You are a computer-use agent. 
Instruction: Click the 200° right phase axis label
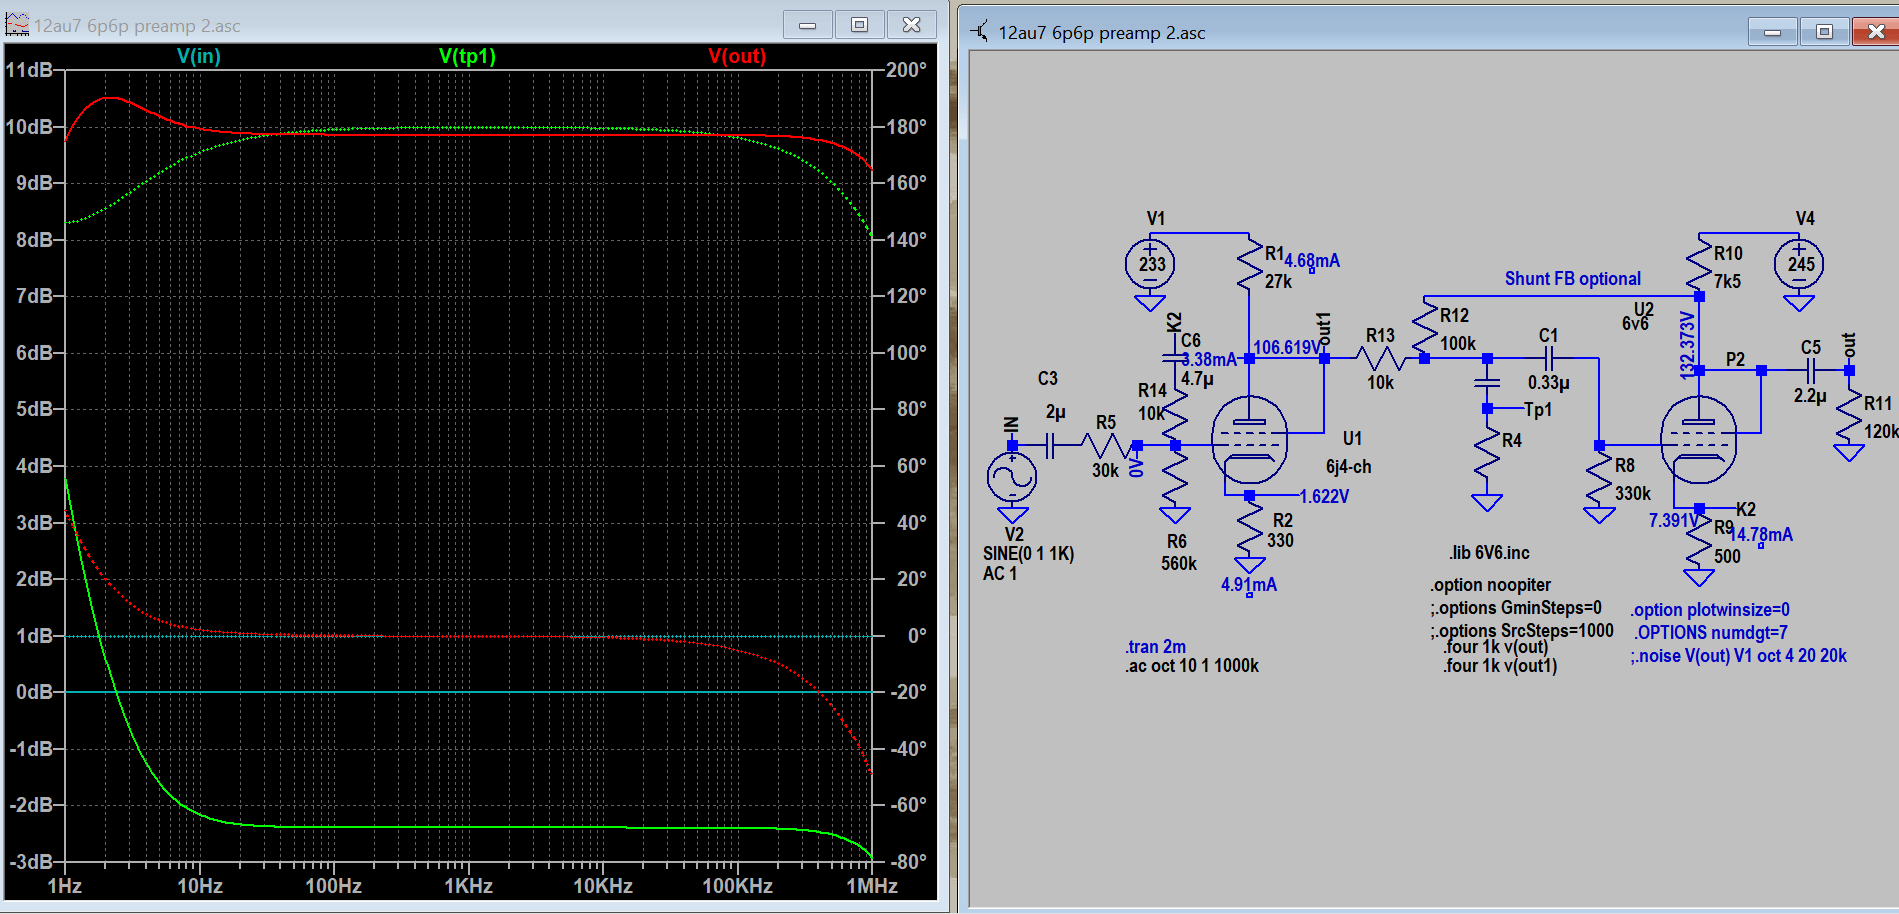pos(906,70)
